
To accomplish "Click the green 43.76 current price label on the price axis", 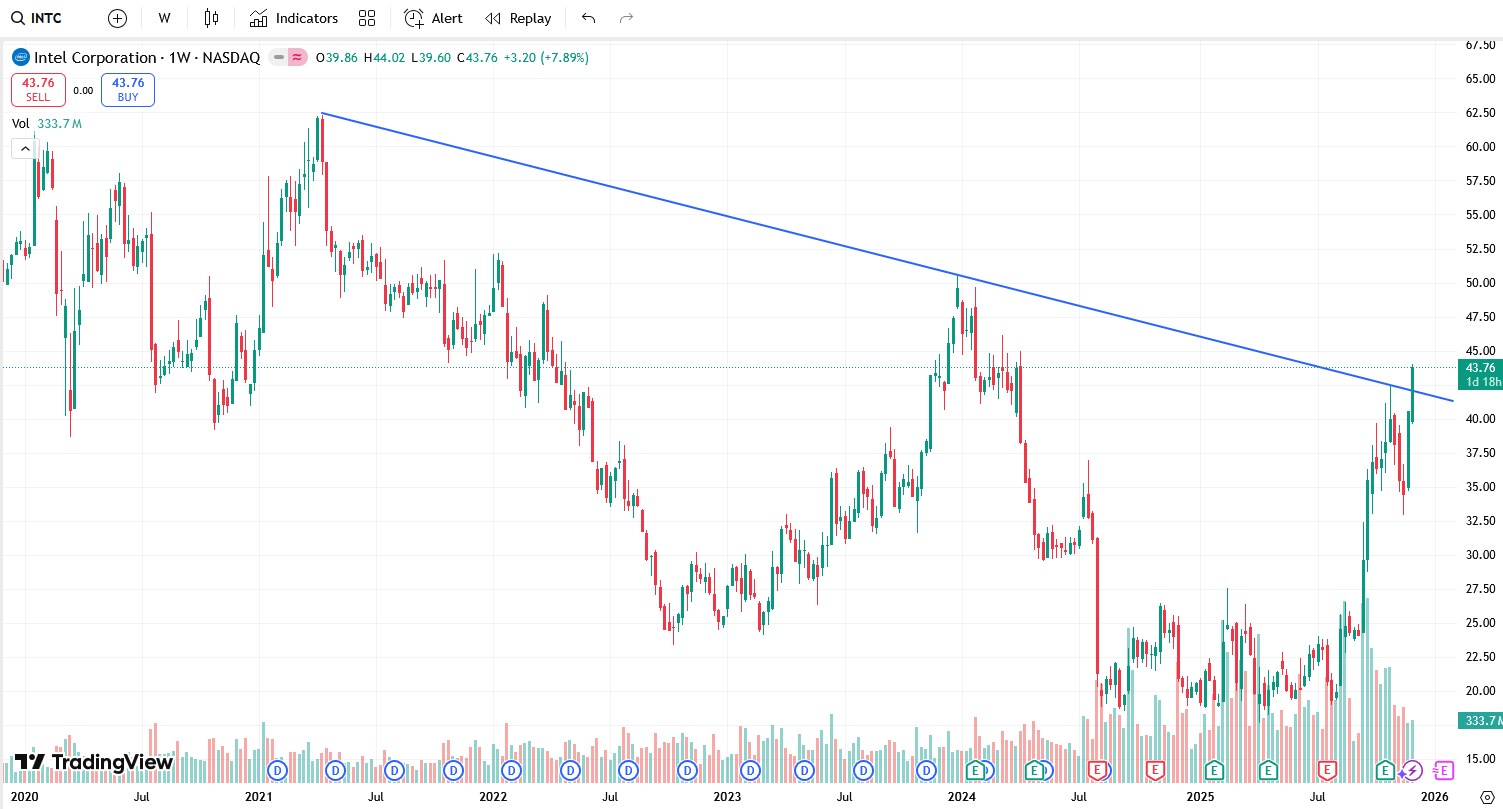I will click(1479, 368).
